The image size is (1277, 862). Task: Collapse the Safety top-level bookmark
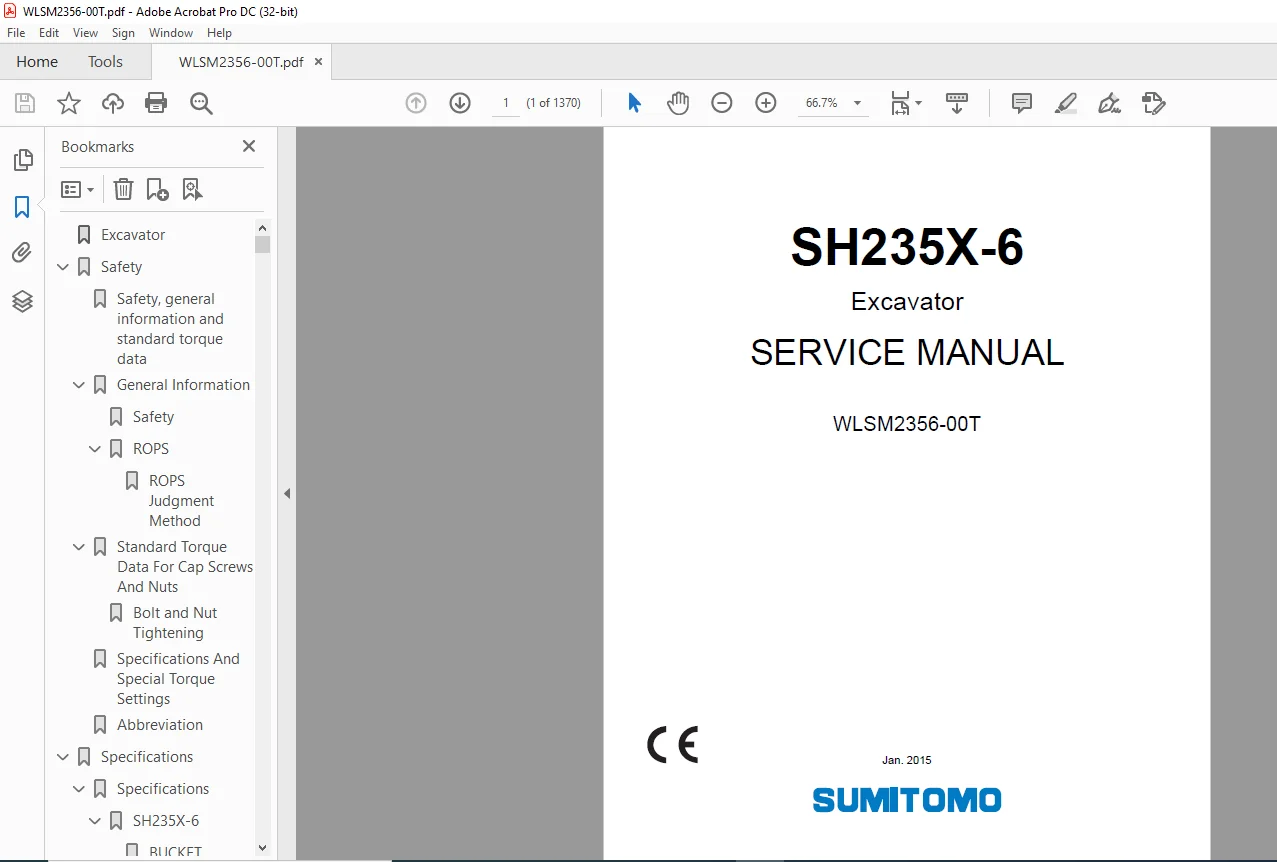tap(63, 267)
